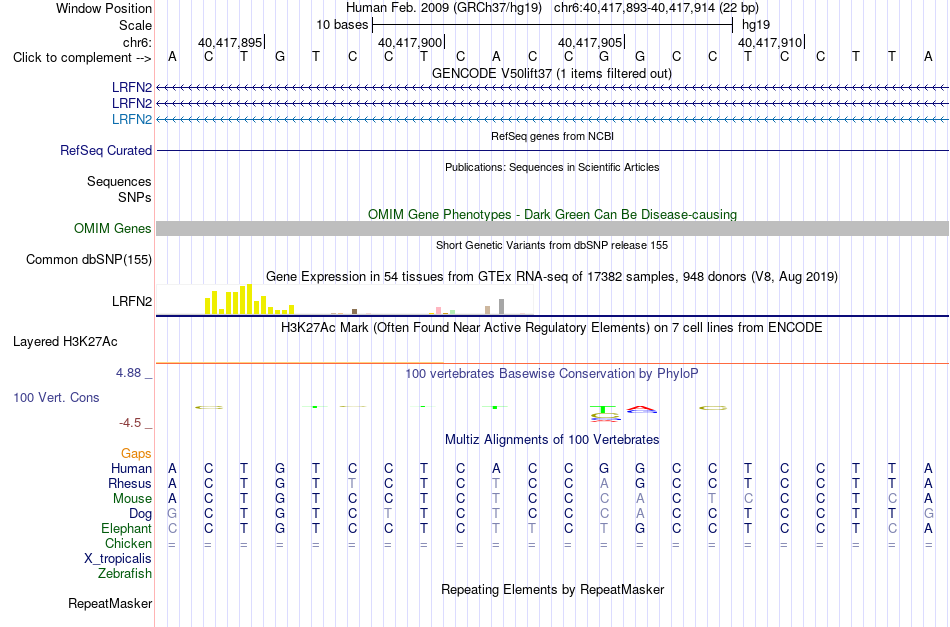Click the LRFN2 GTEx expression label

[131, 301]
